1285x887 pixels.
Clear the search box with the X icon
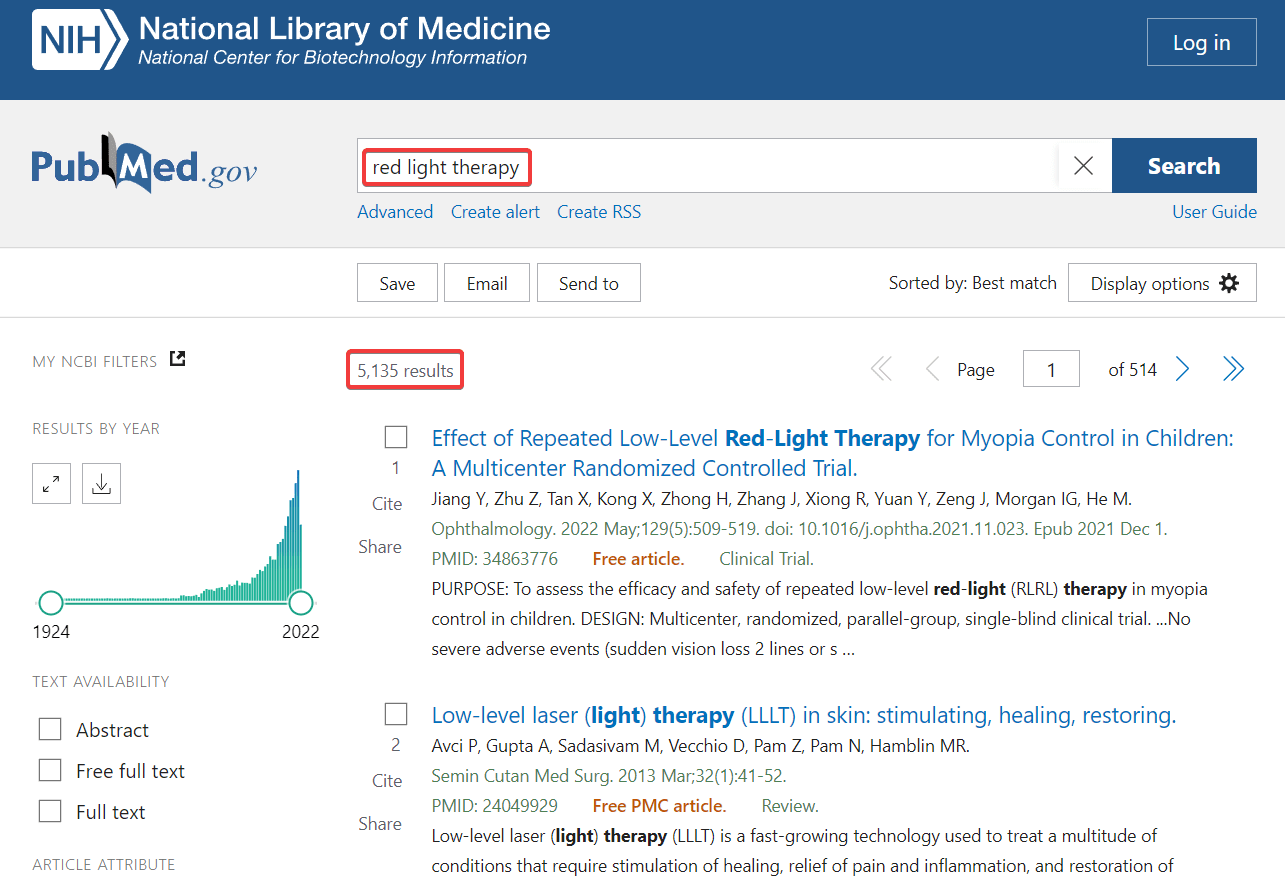pos(1083,166)
